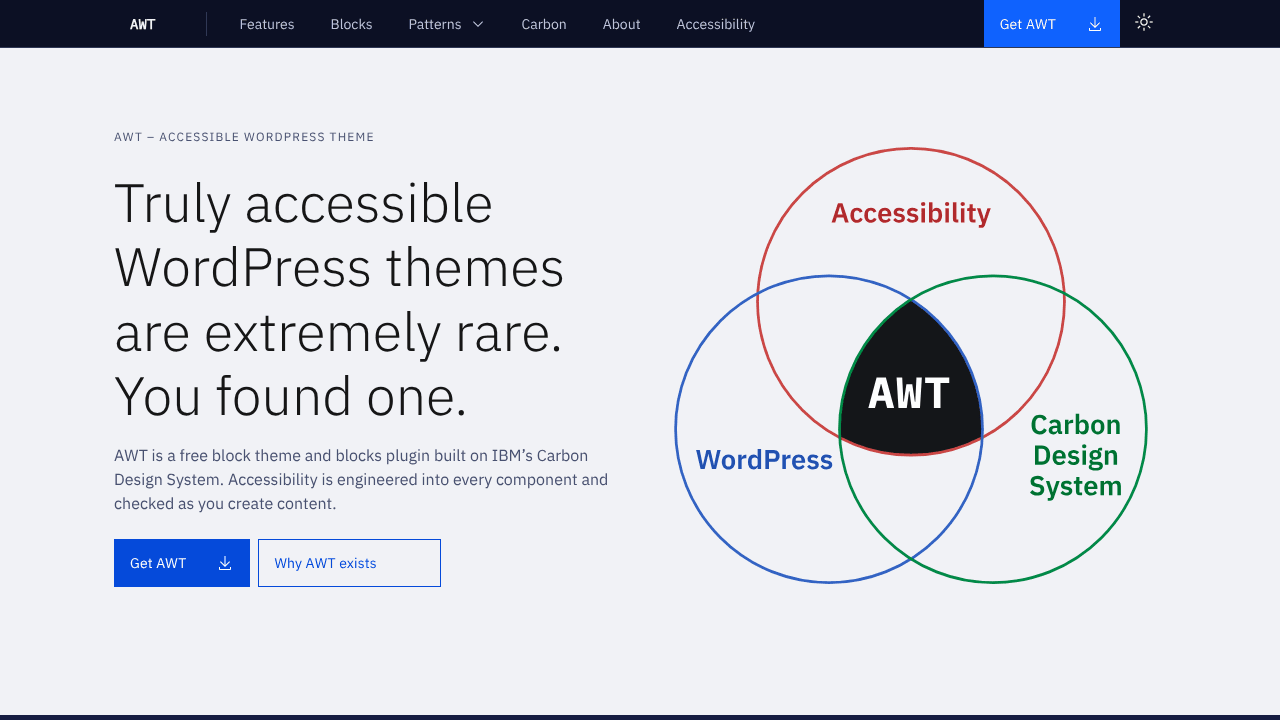Screen dimensions: 1280x720
Task: Navigate to the About page
Action: (621, 24)
